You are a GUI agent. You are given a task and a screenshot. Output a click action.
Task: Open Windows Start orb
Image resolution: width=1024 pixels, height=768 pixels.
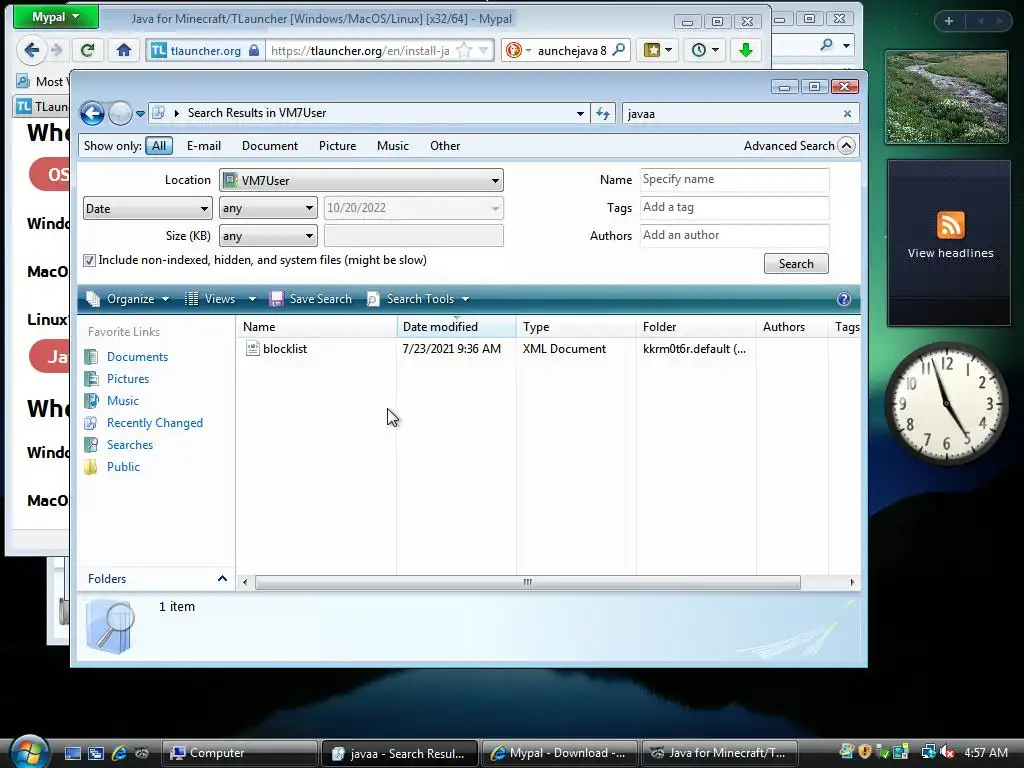tap(29, 752)
